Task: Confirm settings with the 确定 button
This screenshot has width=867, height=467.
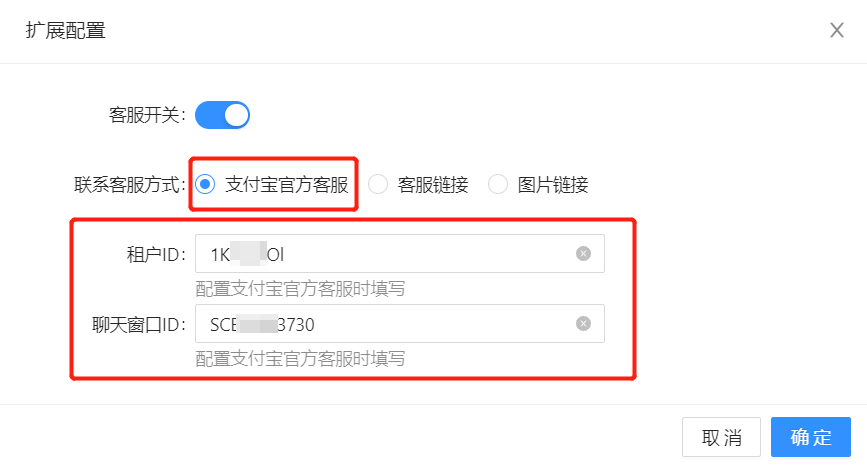Action: [811, 437]
